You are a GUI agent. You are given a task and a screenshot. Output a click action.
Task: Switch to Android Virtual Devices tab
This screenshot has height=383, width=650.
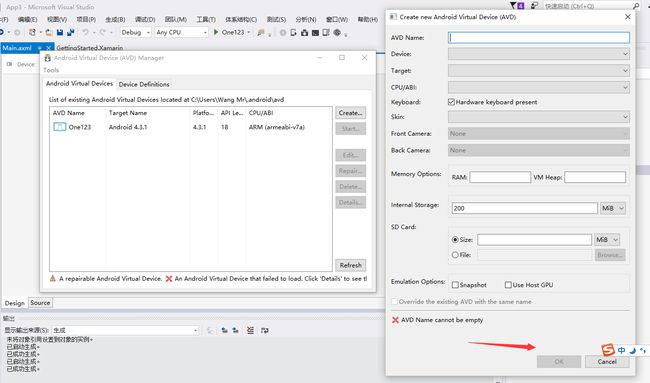(80, 83)
